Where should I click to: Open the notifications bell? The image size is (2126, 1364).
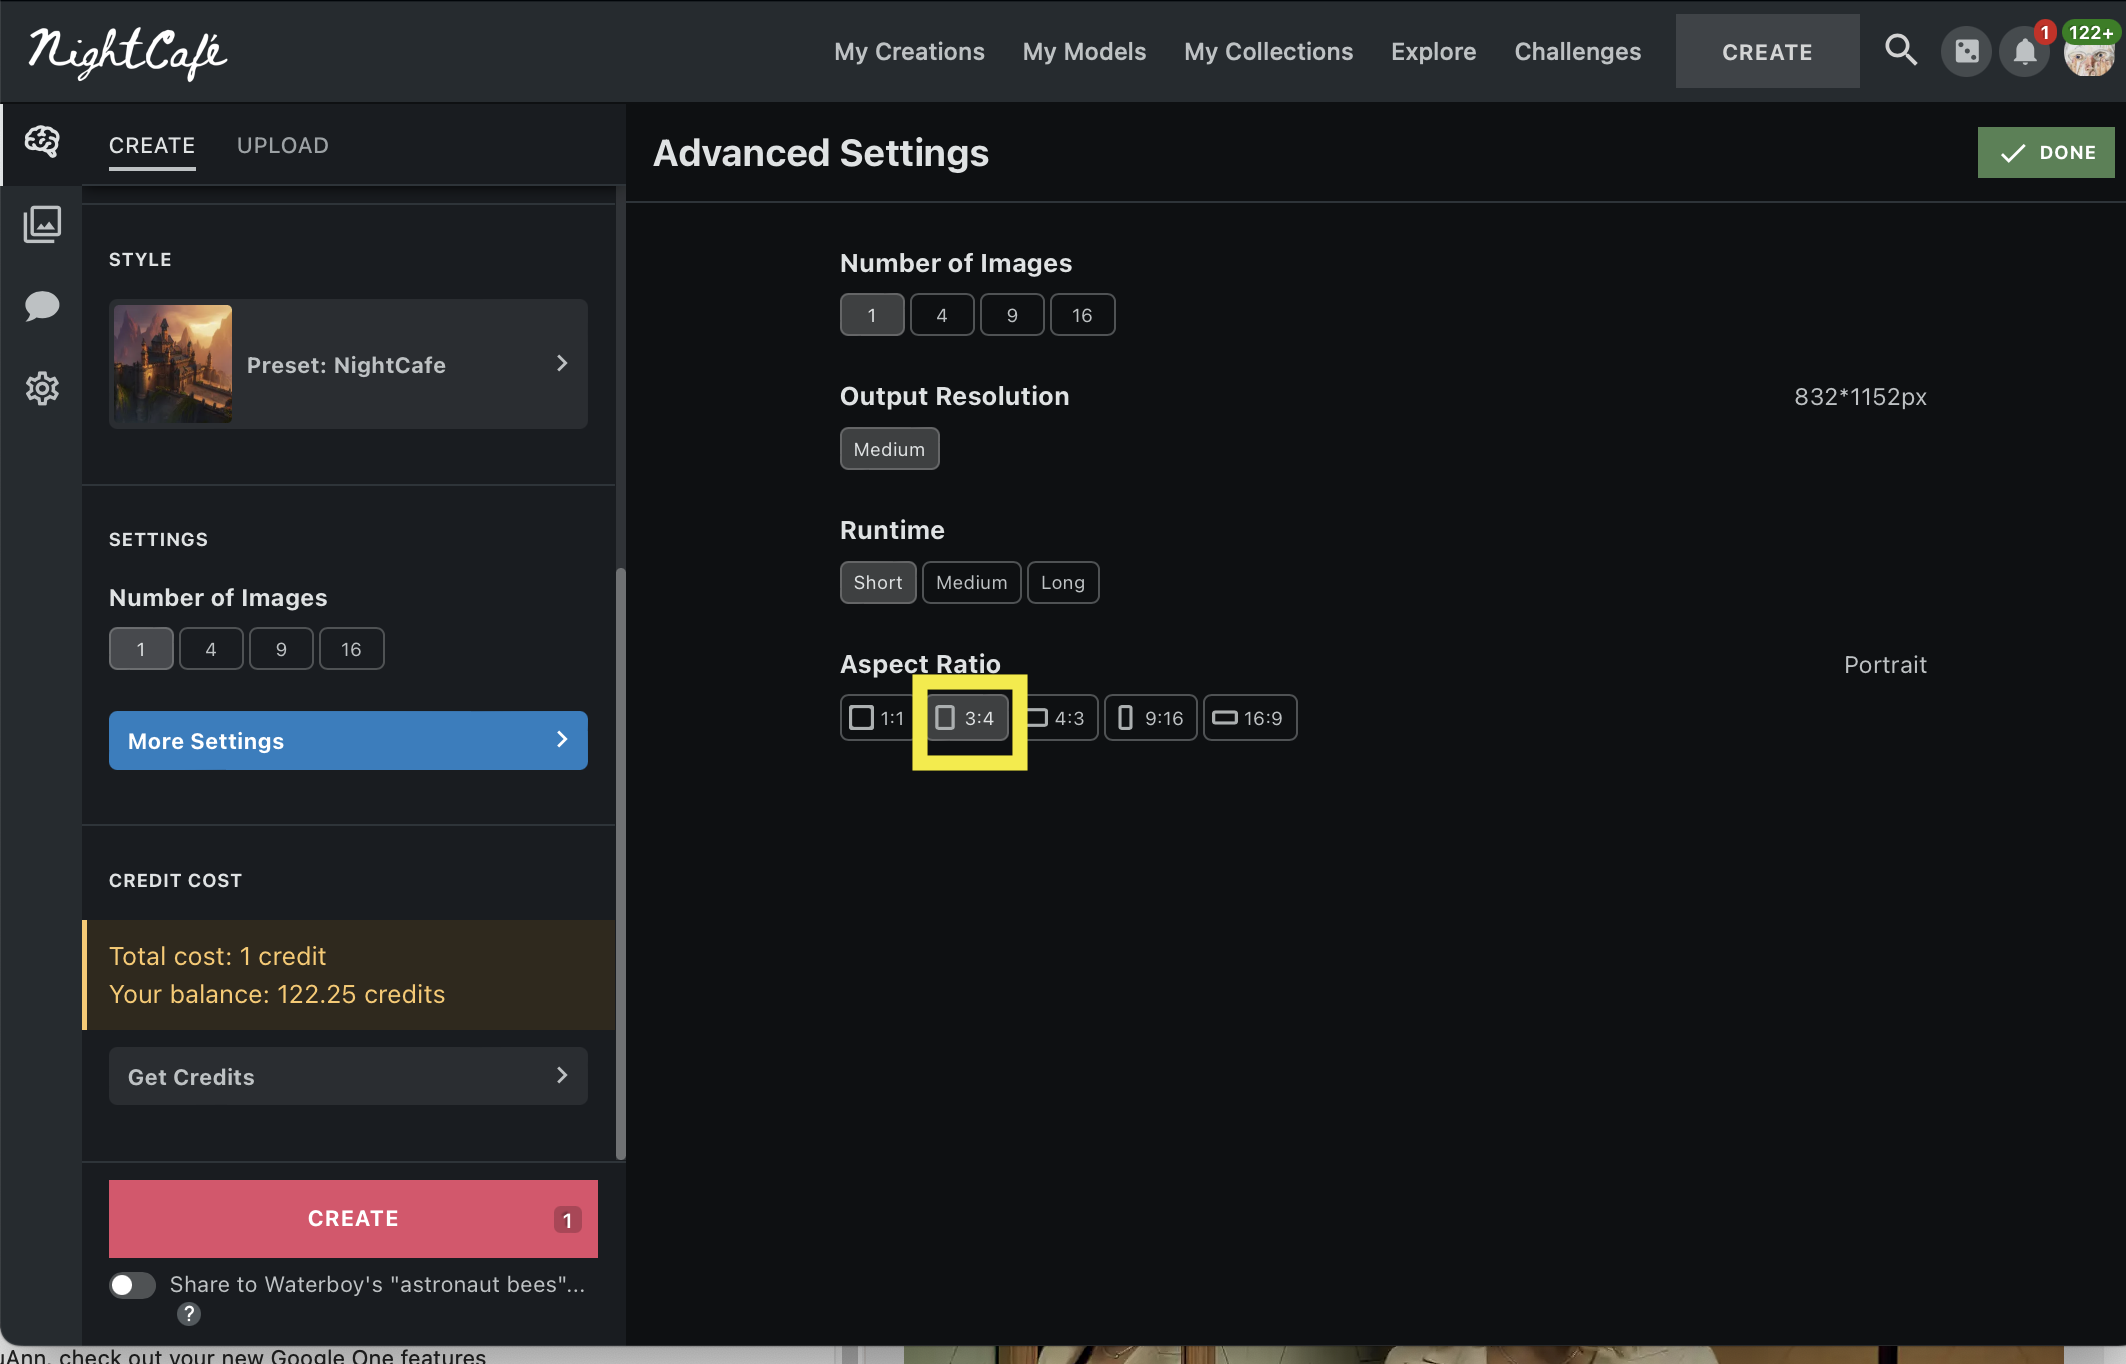(x=2025, y=52)
